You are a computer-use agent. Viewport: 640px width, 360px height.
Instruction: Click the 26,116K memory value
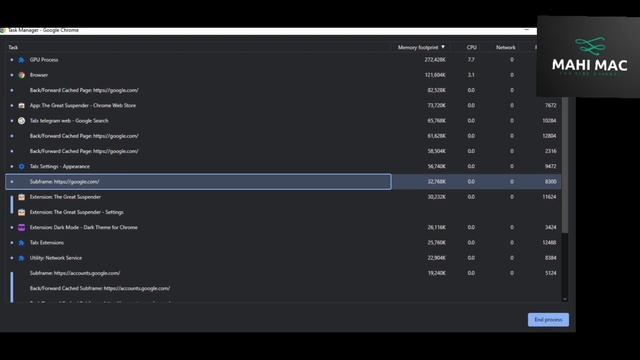tap(436, 227)
